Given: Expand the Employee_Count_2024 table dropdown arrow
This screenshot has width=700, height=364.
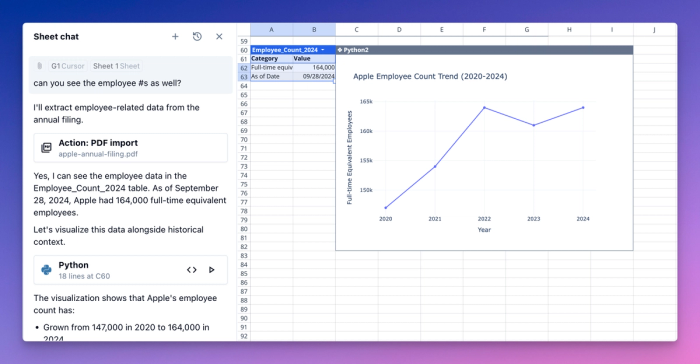Looking at the screenshot, I should 323,50.
